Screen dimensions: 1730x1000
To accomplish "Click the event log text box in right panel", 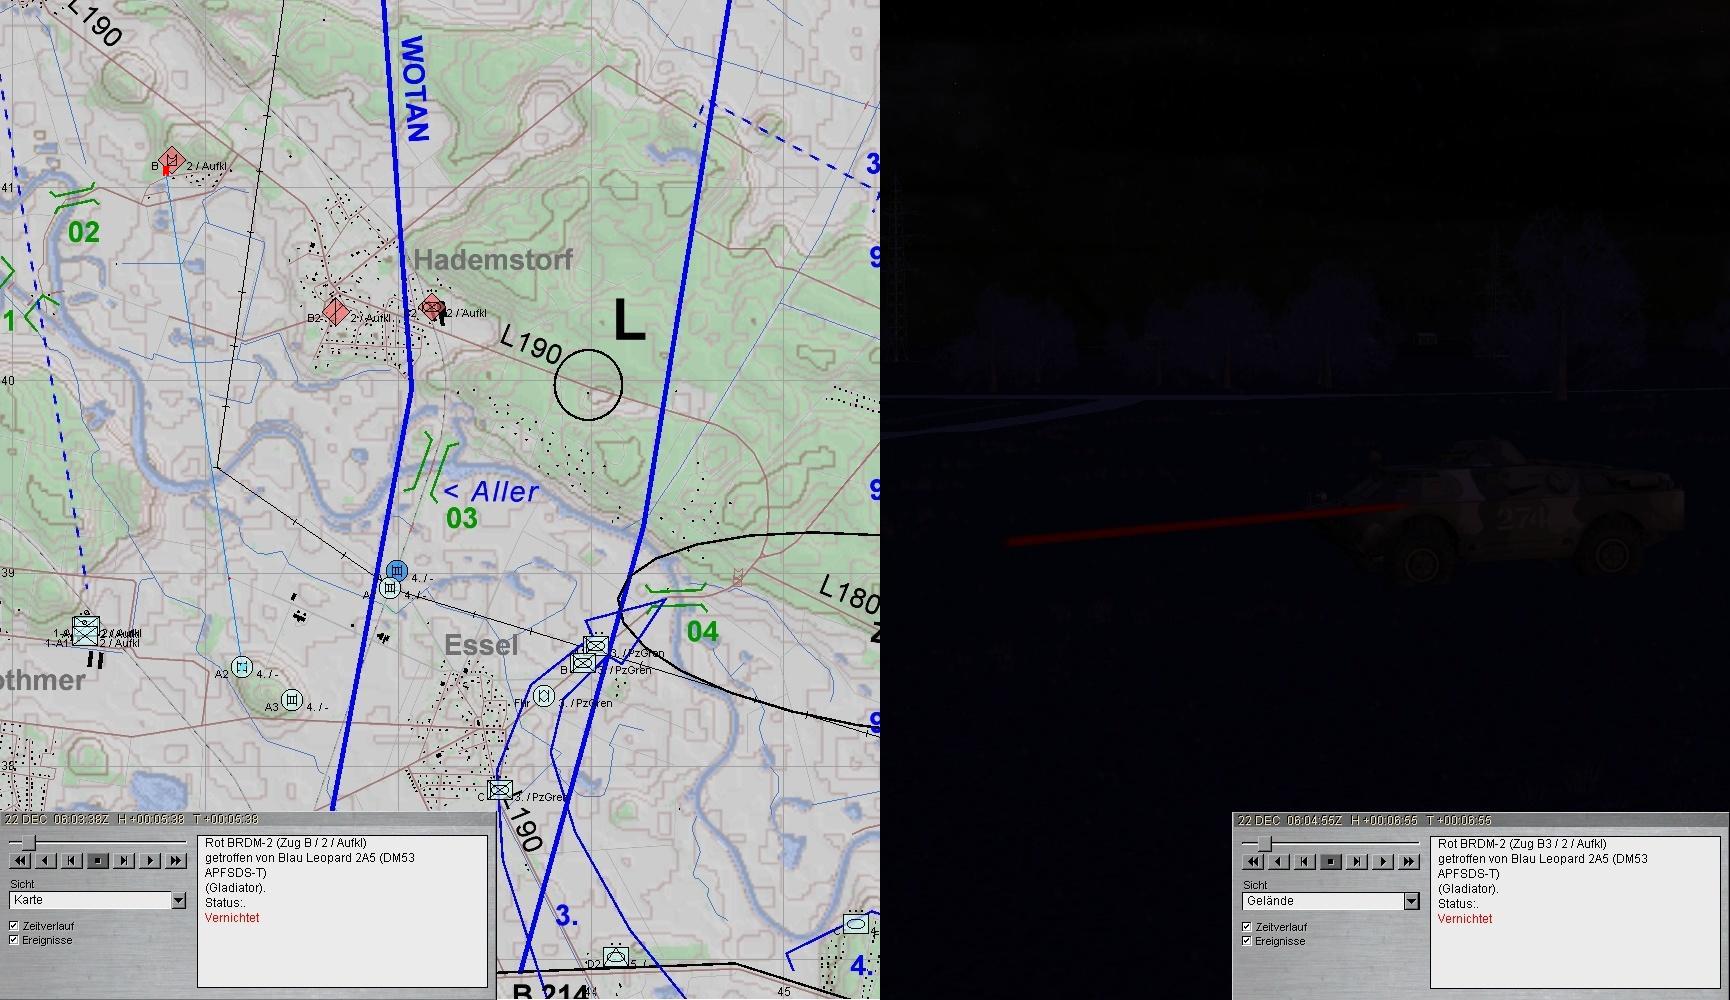I will [x=1578, y=910].
